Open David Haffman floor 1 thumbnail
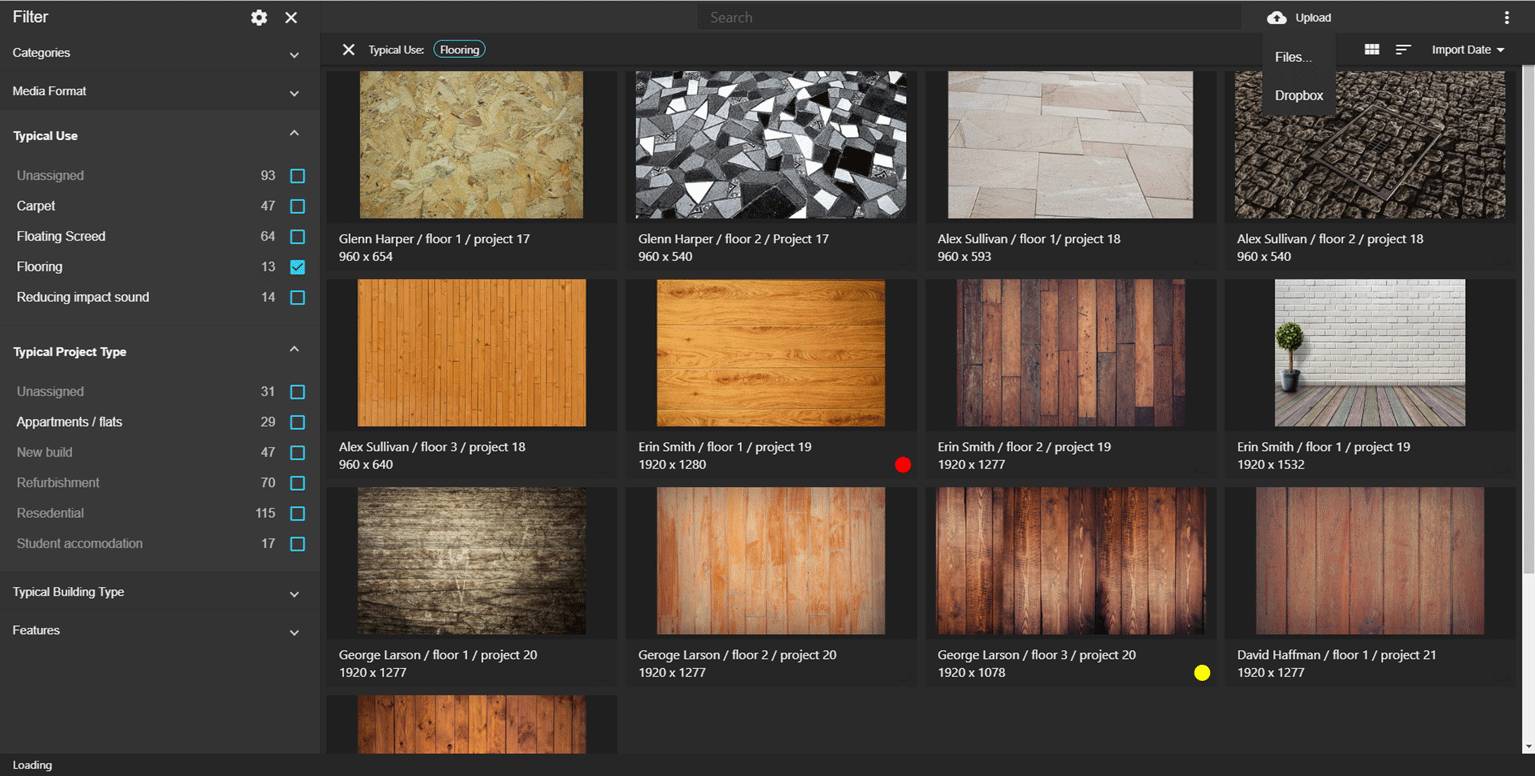The image size is (1535, 776). [1370, 561]
